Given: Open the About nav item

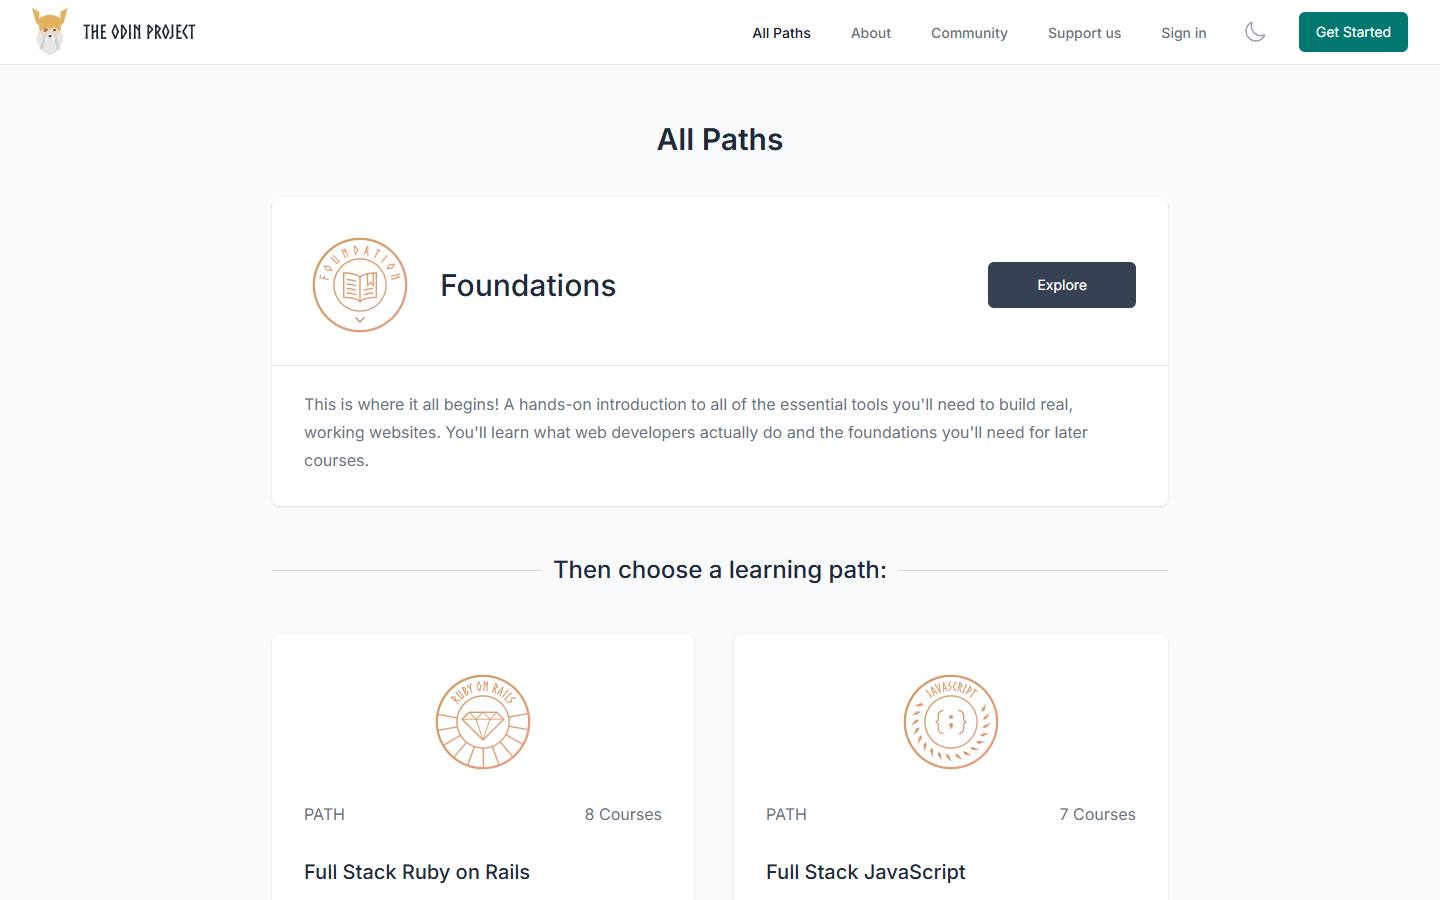Looking at the screenshot, I should tap(871, 33).
